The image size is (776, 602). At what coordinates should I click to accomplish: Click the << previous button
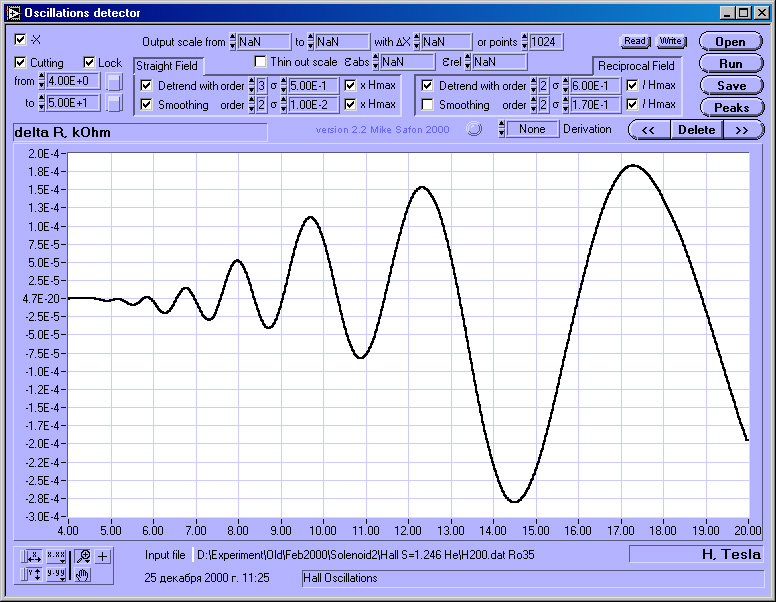(649, 130)
